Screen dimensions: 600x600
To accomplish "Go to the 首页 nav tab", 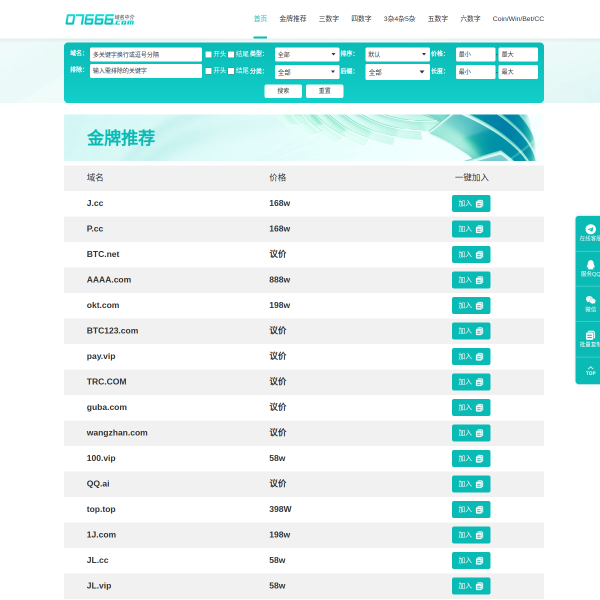I will tap(260, 19).
